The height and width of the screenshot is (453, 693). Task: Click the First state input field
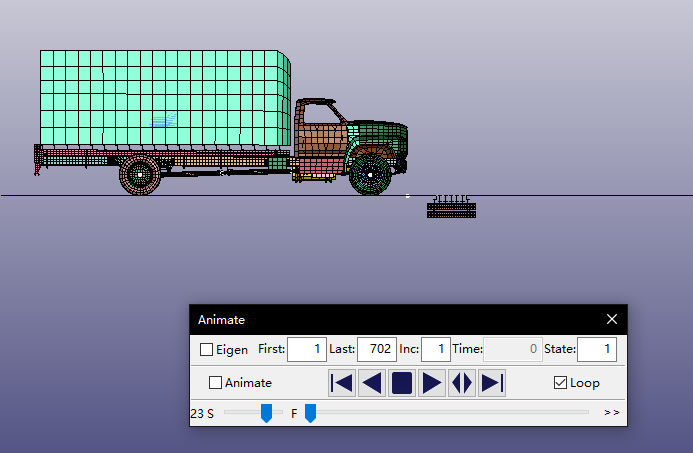(307, 350)
